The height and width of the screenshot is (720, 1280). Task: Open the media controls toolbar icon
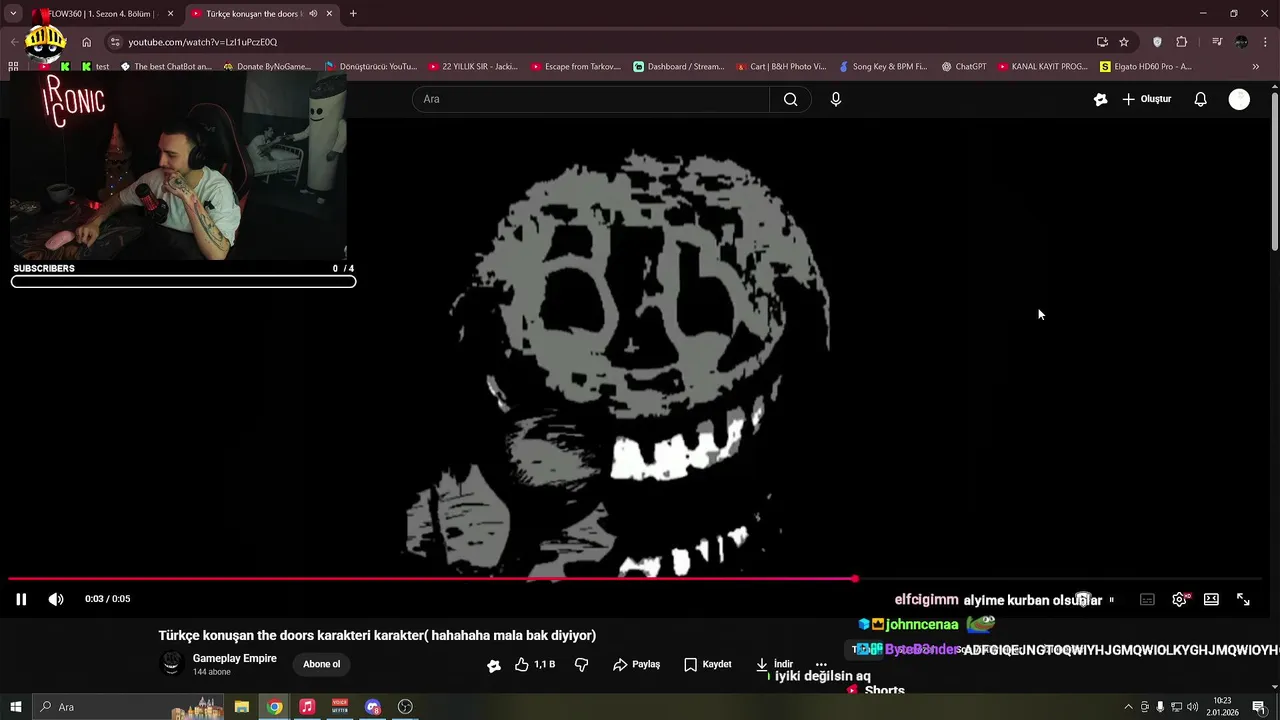tap(1217, 42)
